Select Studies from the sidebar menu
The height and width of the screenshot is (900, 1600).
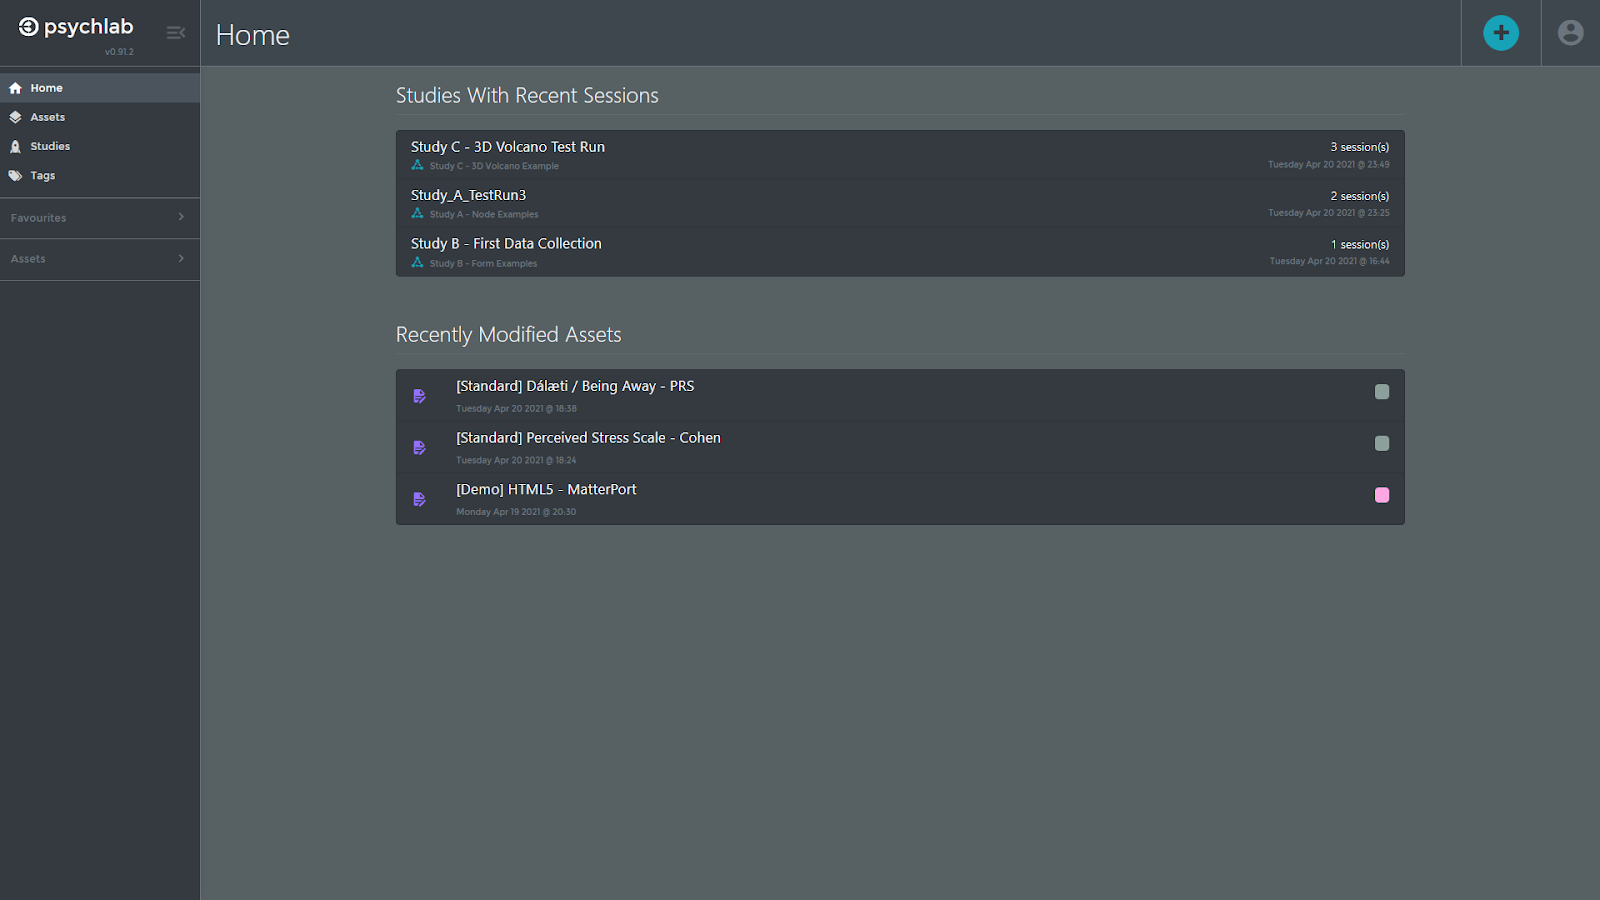[x=50, y=146]
